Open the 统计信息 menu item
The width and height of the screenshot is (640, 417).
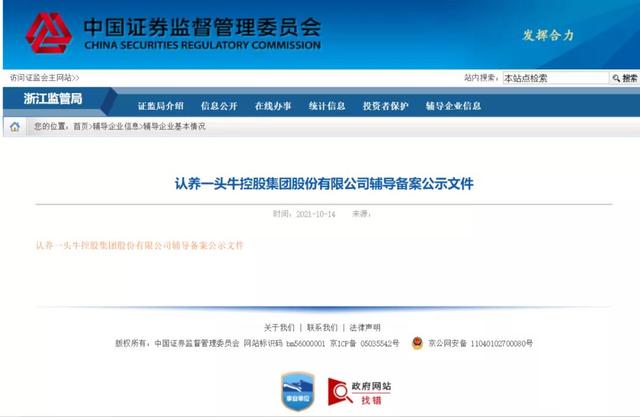coord(327,106)
